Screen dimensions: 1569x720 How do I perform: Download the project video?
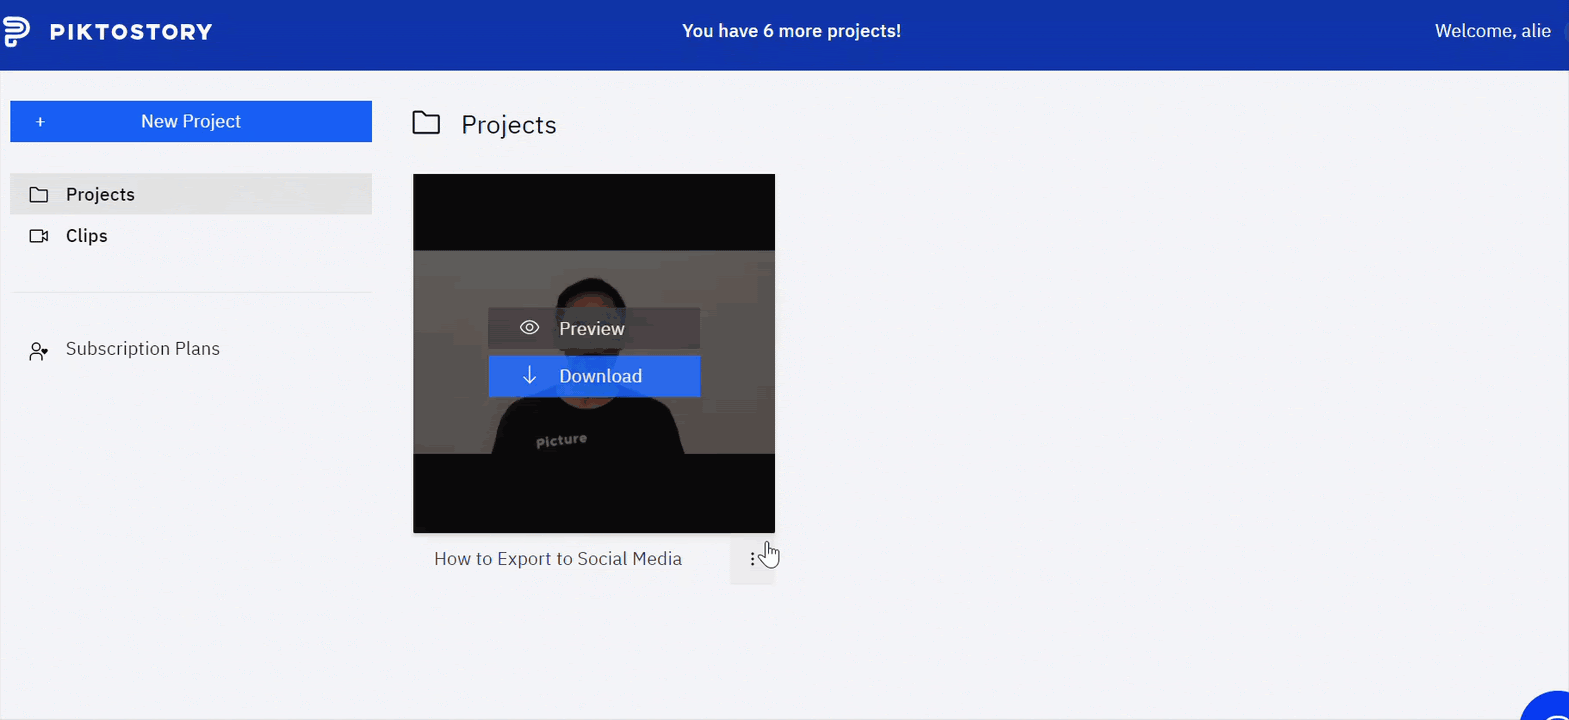pos(594,376)
